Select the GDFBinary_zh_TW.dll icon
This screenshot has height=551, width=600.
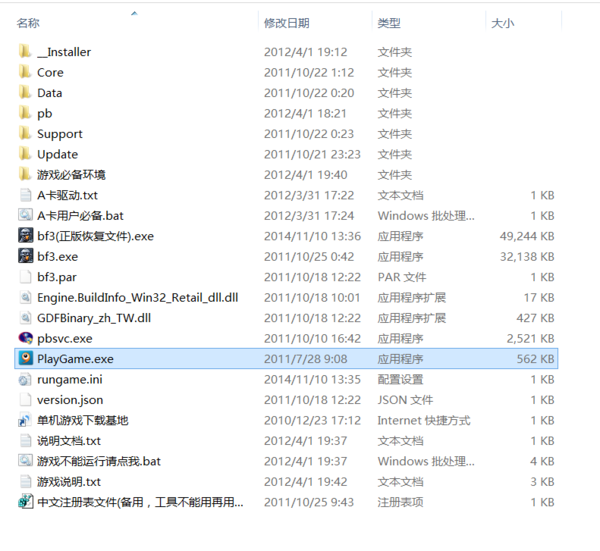pyautogui.click(x=25, y=318)
